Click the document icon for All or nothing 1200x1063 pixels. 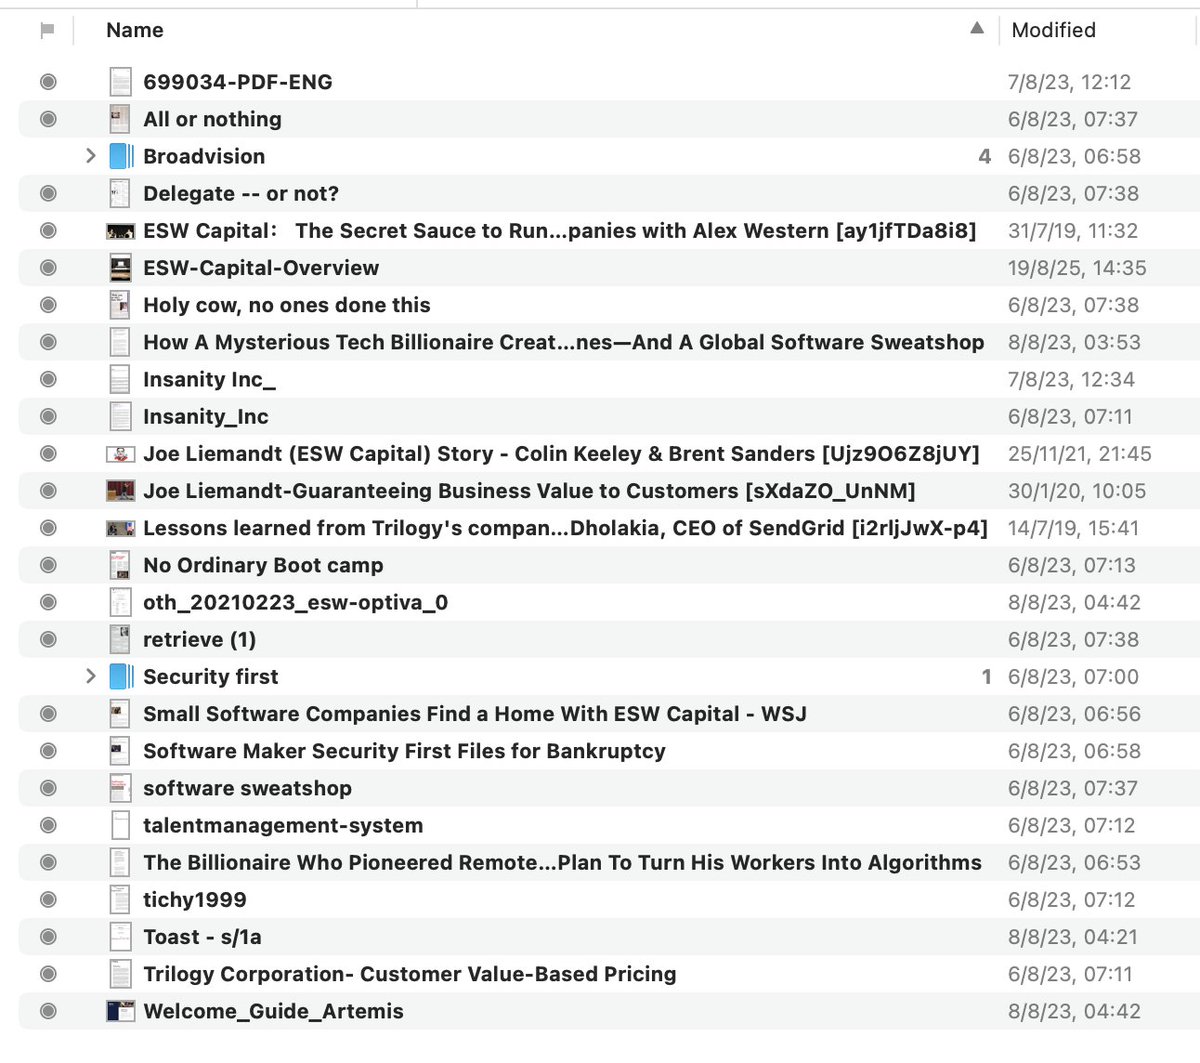pyautogui.click(x=120, y=119)
